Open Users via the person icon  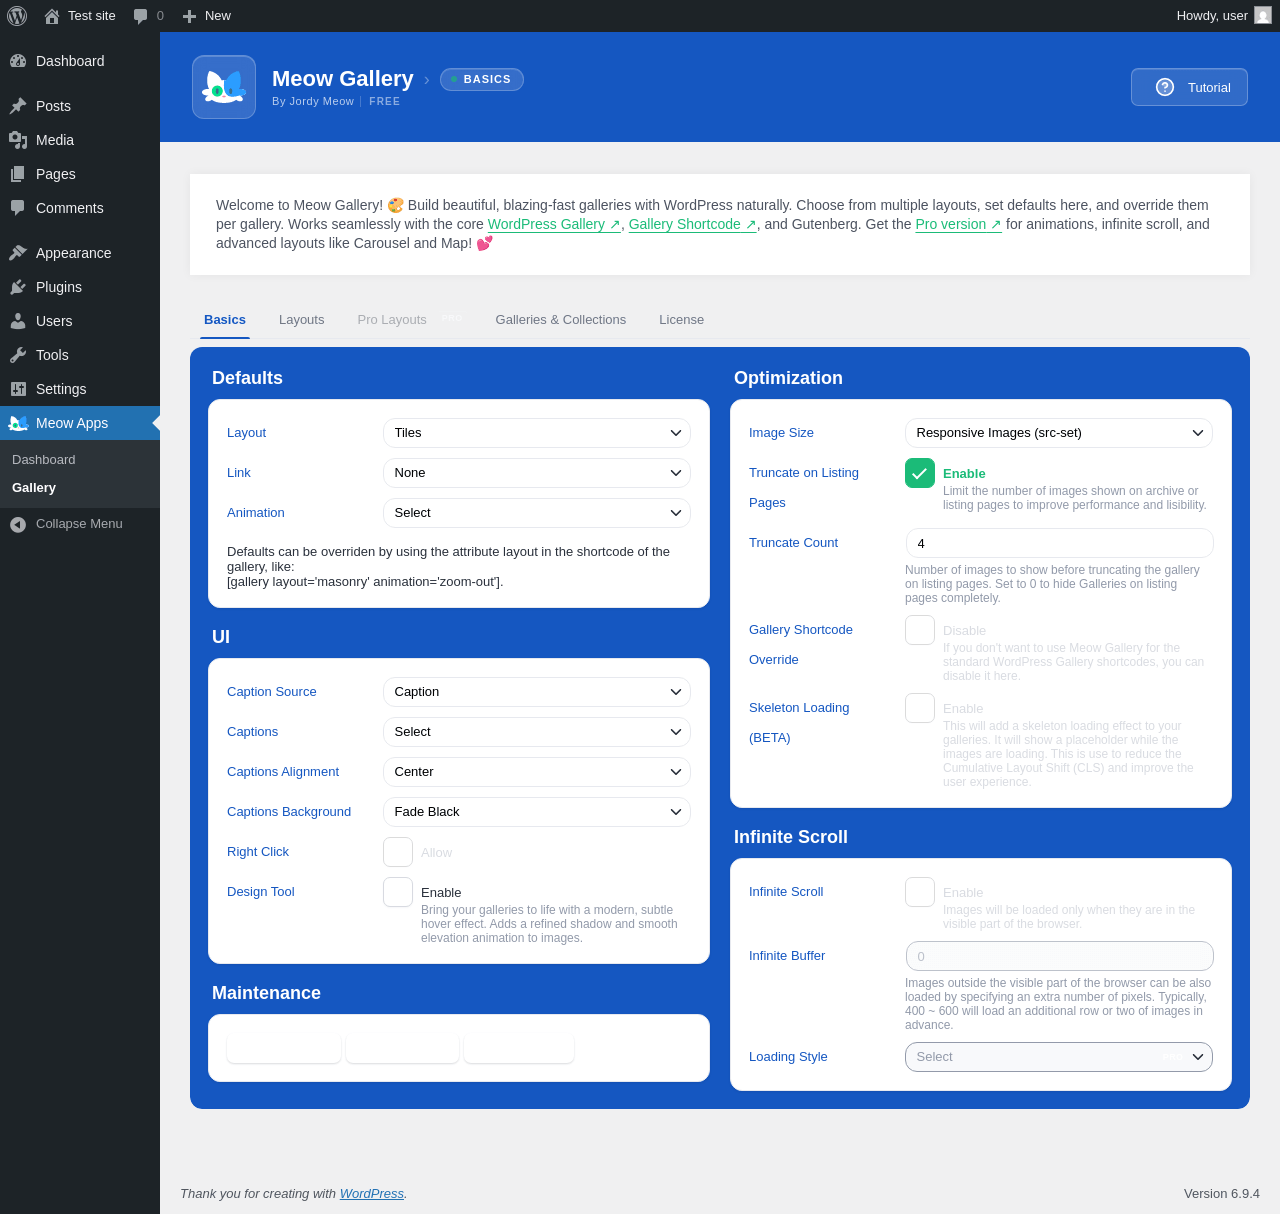(18, 321)
